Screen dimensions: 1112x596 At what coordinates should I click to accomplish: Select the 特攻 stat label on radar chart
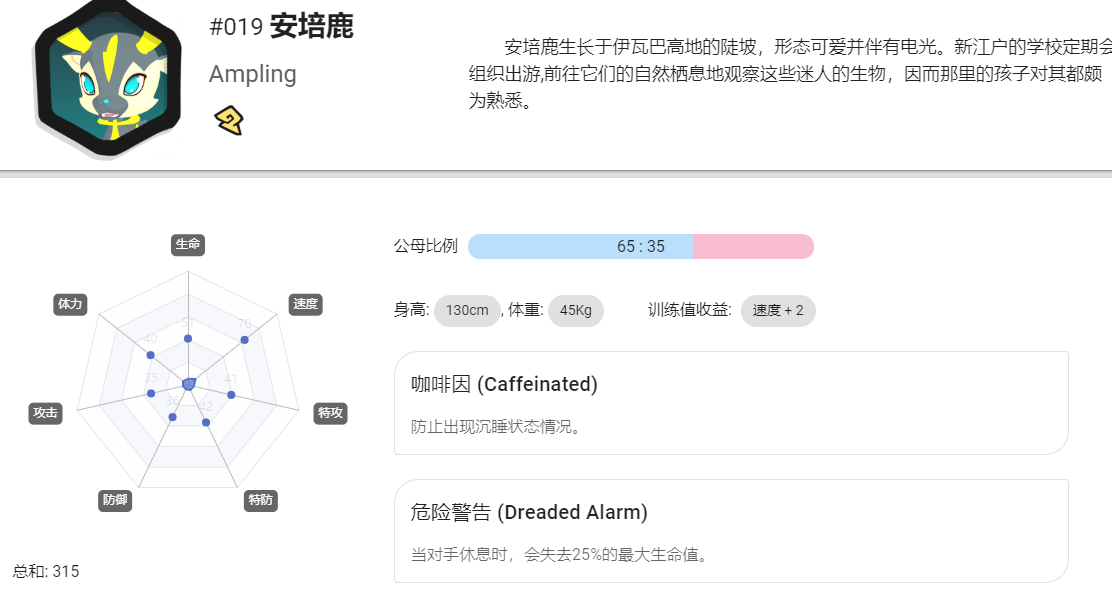click(330, 413)
